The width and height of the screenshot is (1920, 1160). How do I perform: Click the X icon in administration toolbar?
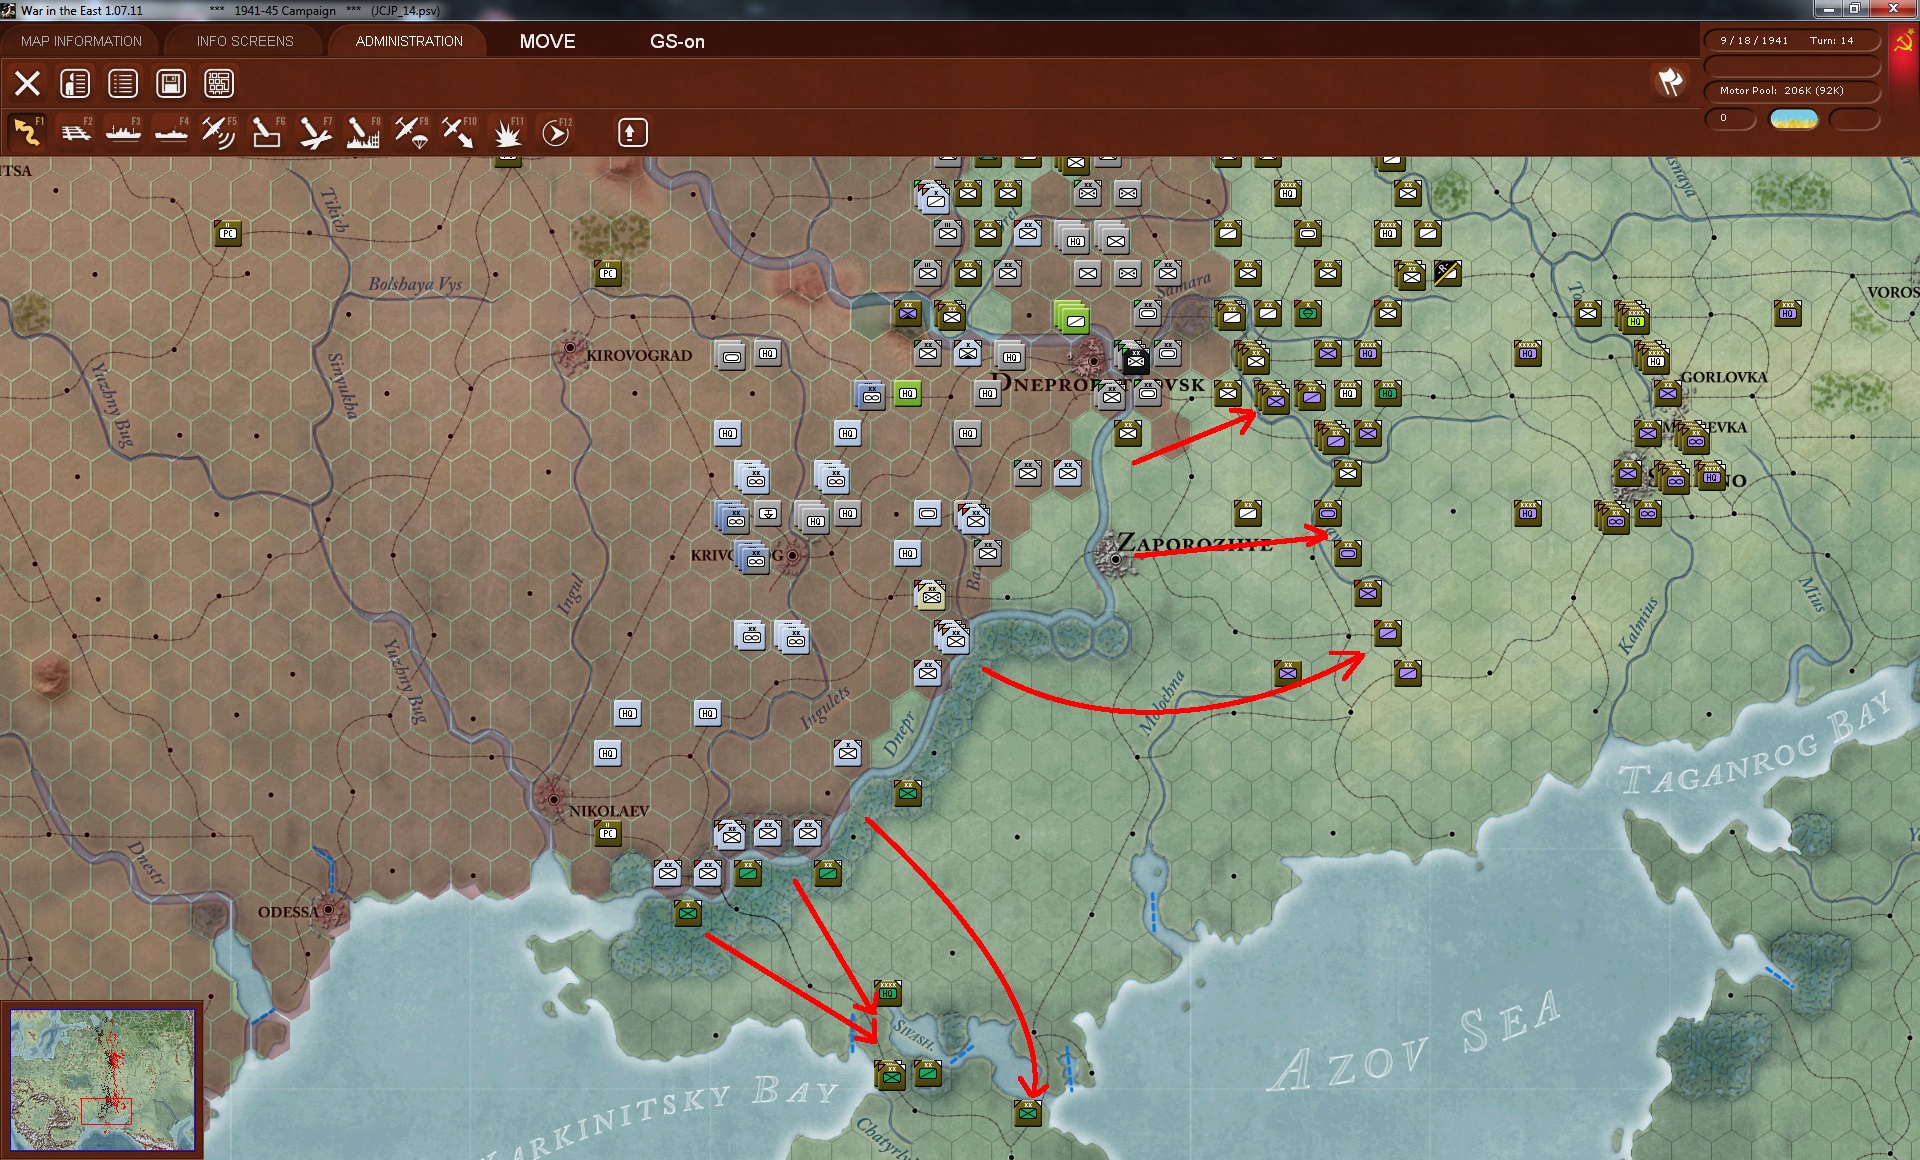tap(27, 83)
